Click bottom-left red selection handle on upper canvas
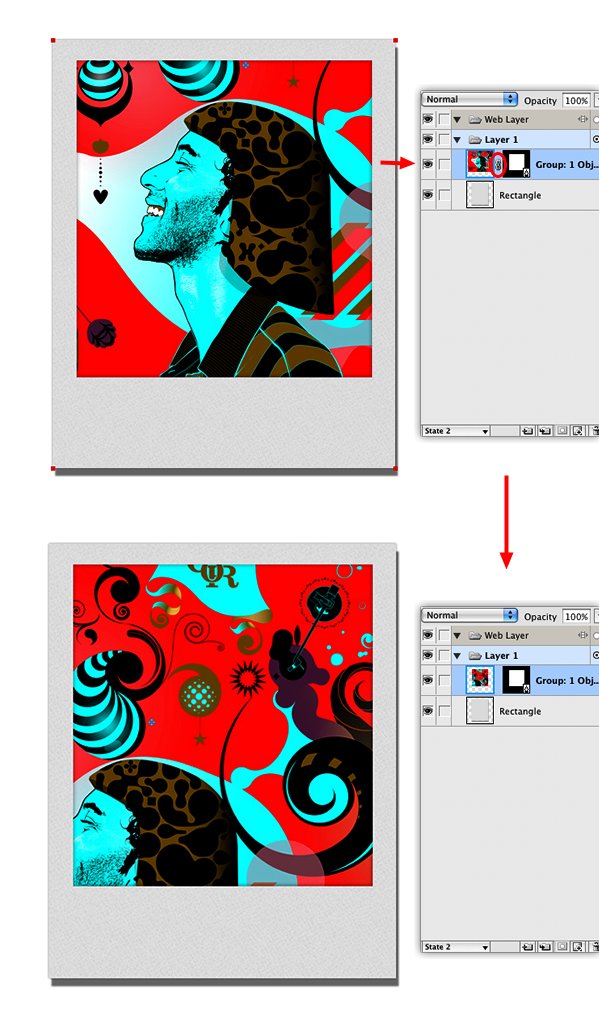The image size is (599, 1036). [53, 468]
